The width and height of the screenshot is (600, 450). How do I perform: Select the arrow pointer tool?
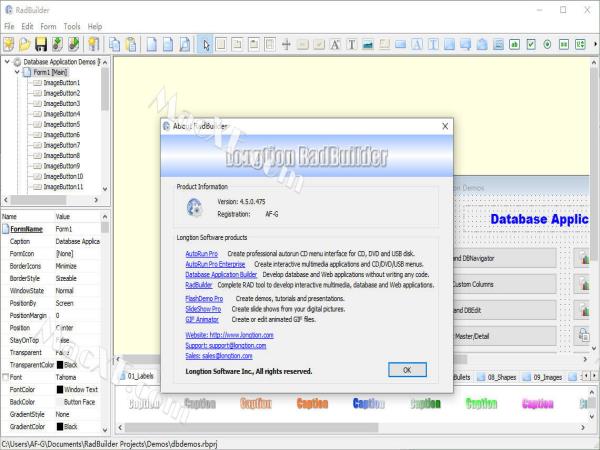(x=205, y=44)
